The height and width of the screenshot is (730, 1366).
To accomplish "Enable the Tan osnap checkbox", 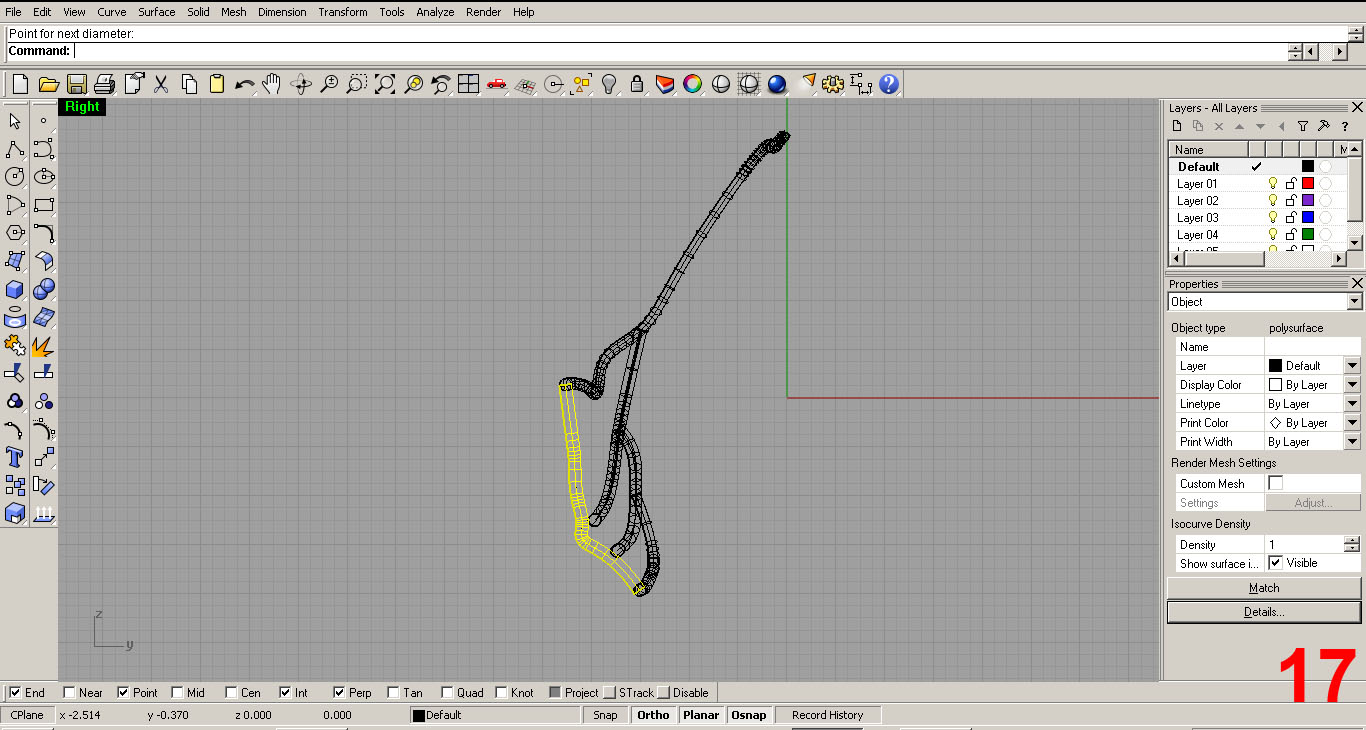I will (393, 692).
